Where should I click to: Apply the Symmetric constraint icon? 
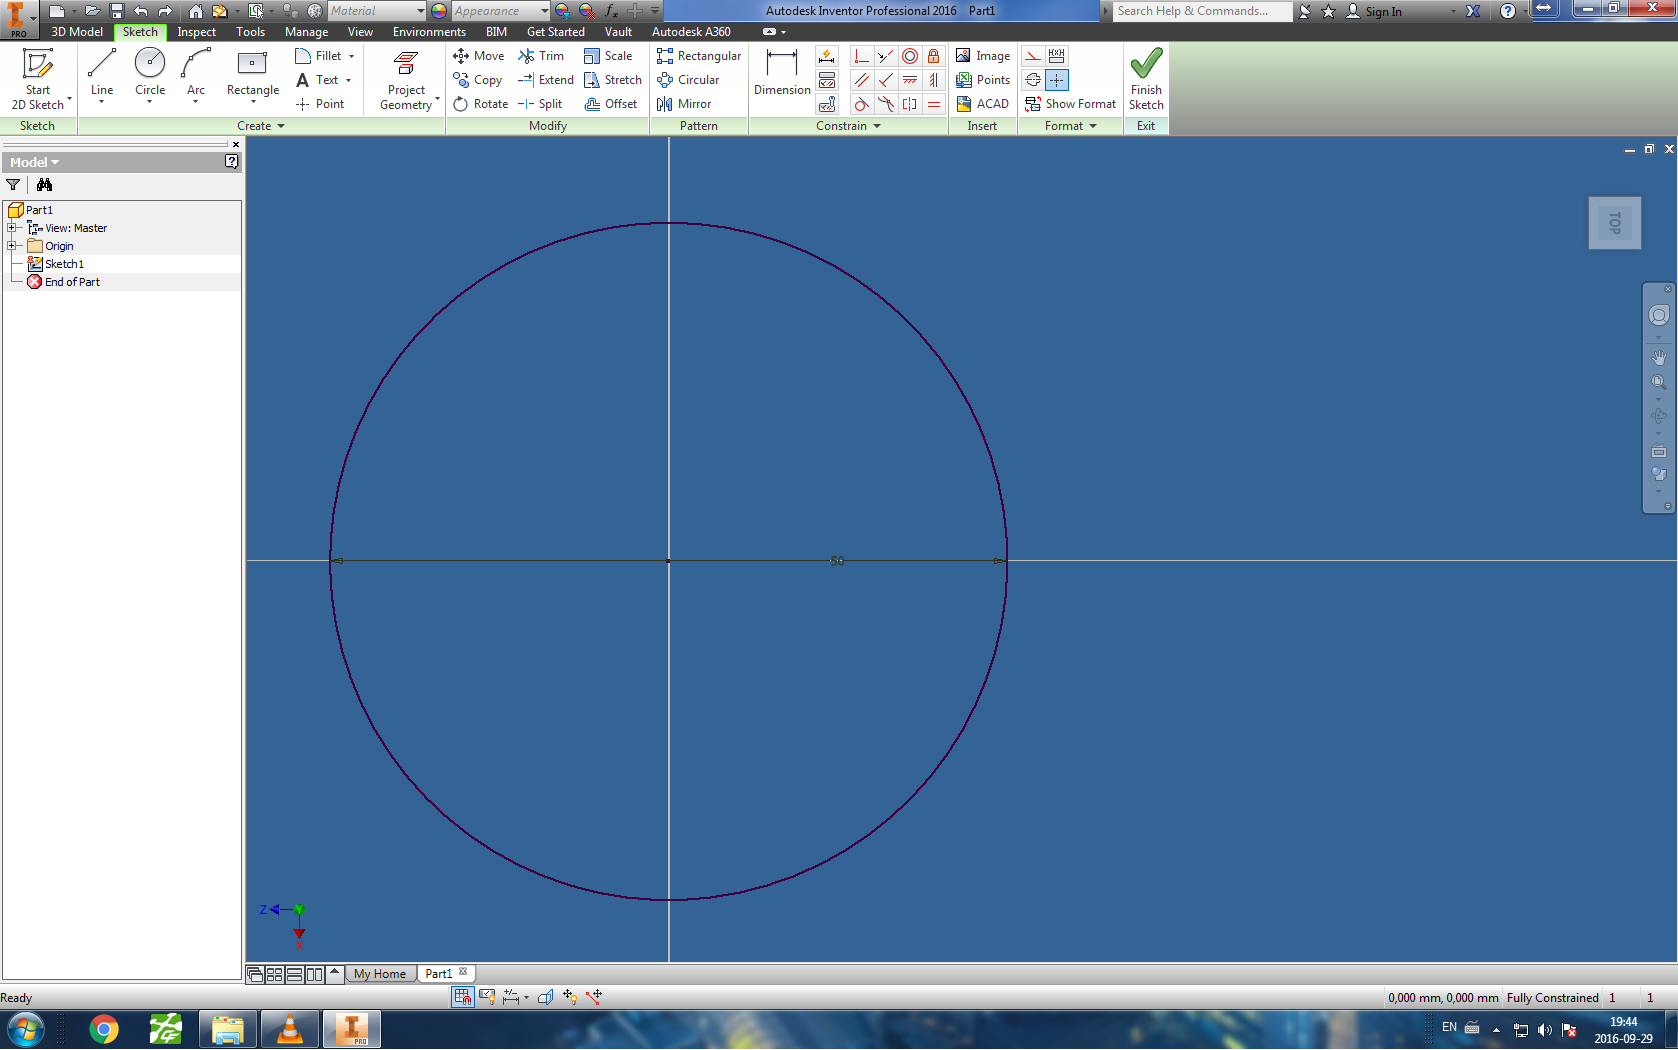(x=909, y=104)
